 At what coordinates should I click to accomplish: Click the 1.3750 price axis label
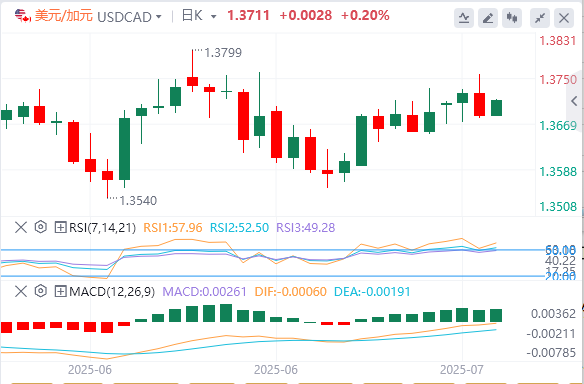coord(558,80)
